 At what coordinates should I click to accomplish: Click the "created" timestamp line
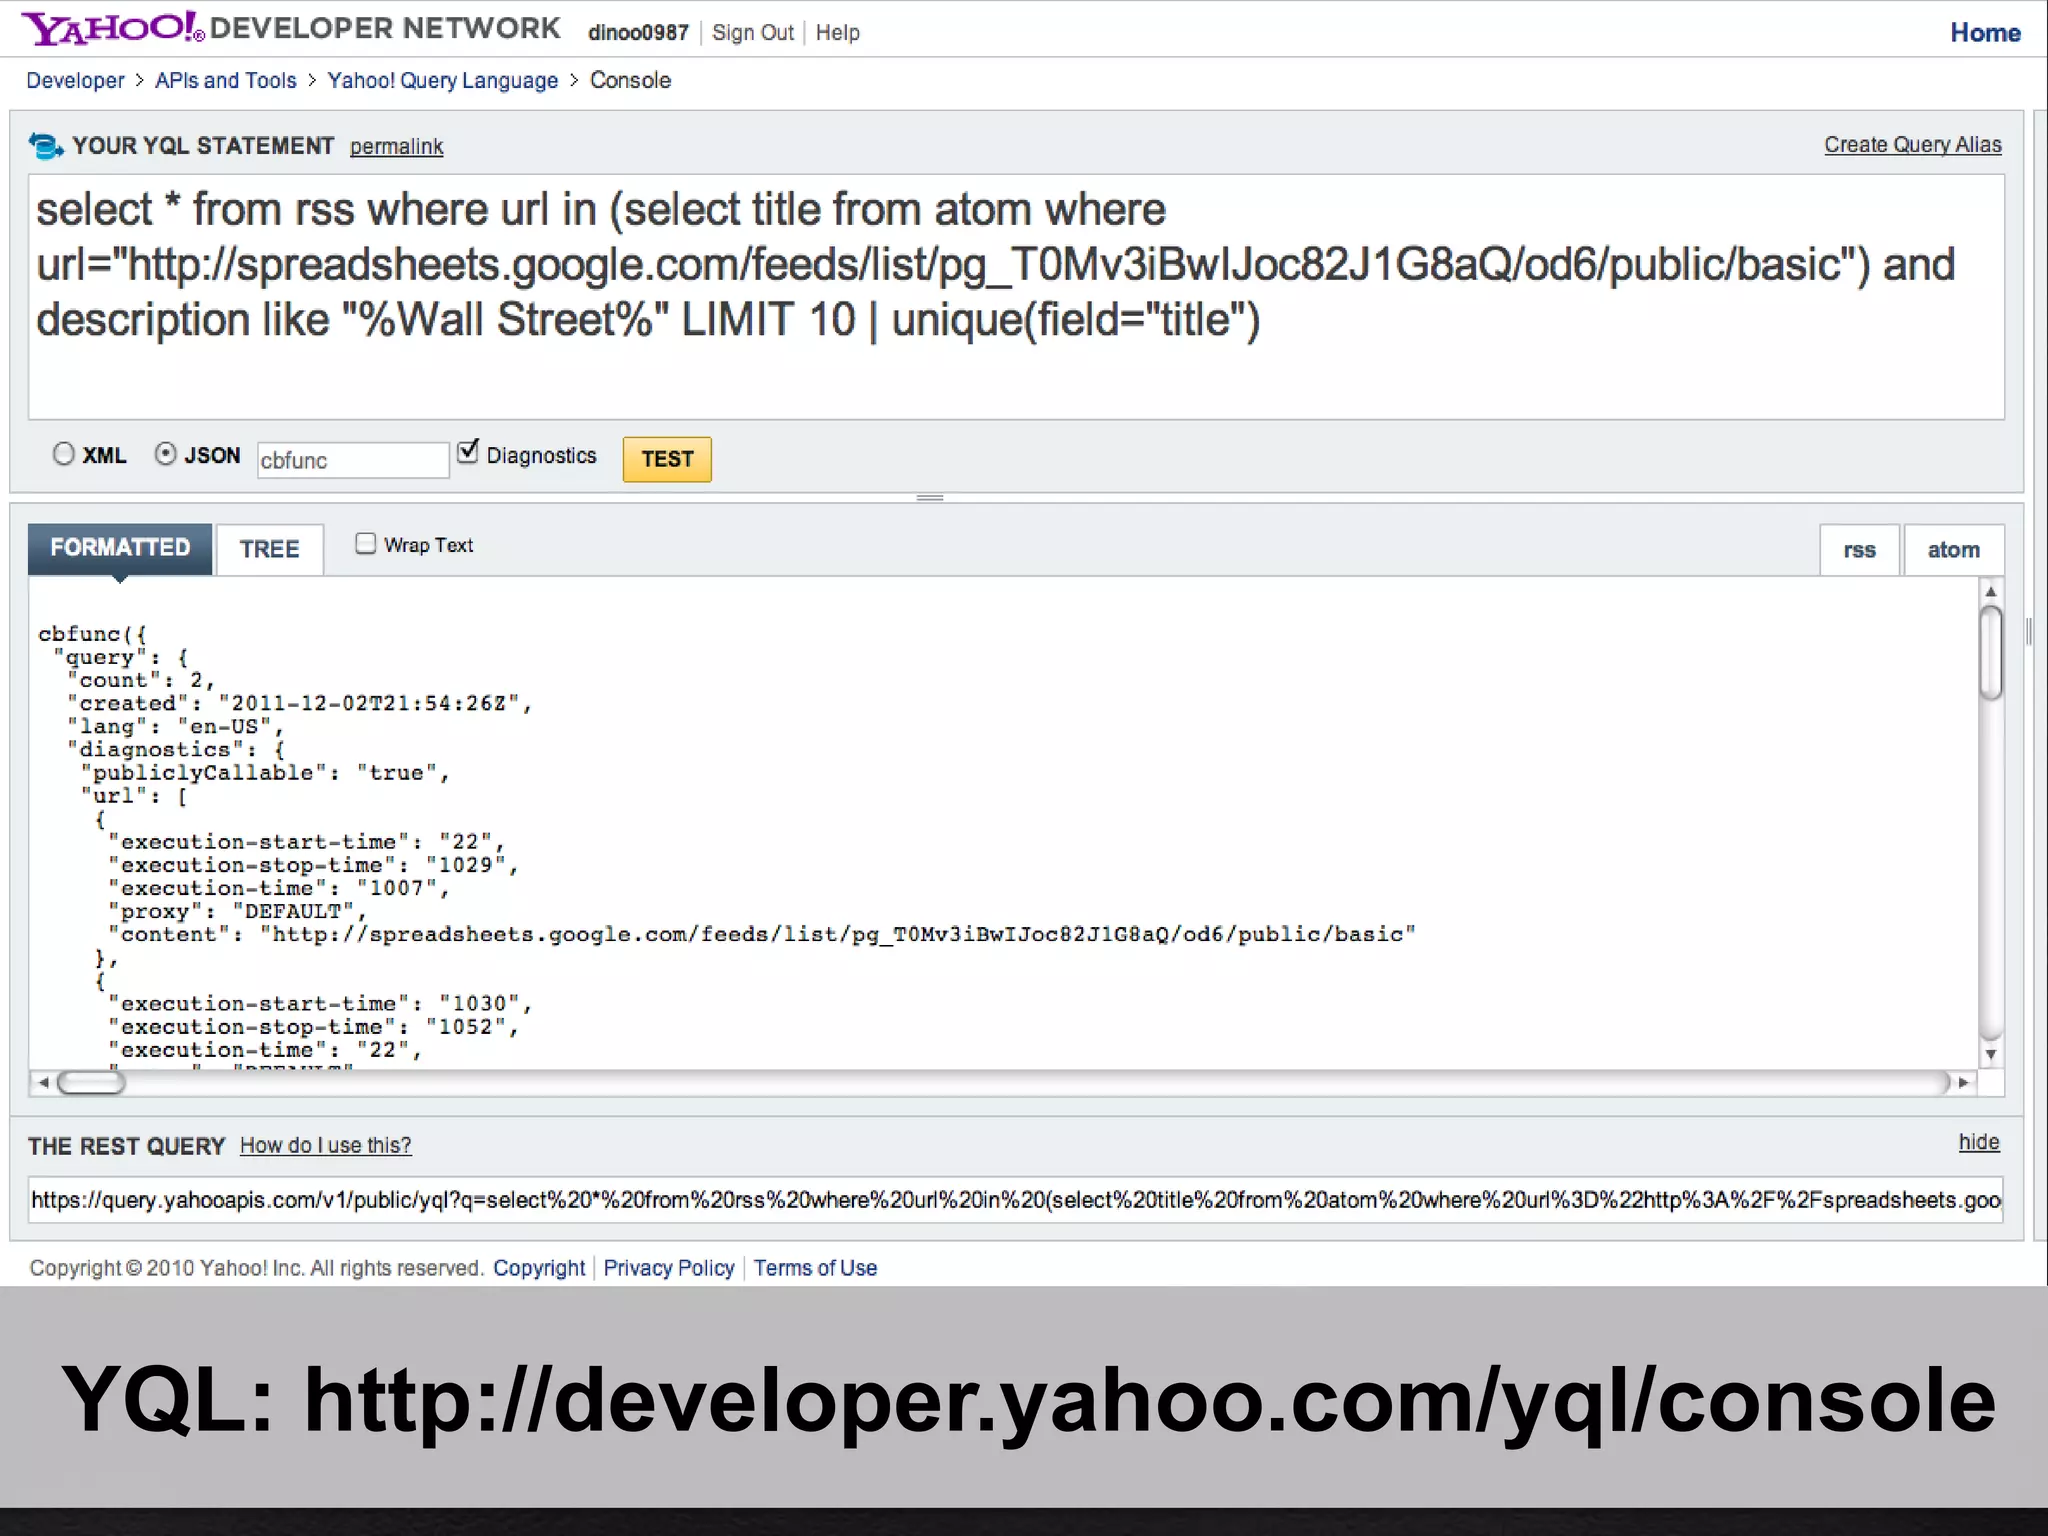pyautogui.click(x=300, y=704)
